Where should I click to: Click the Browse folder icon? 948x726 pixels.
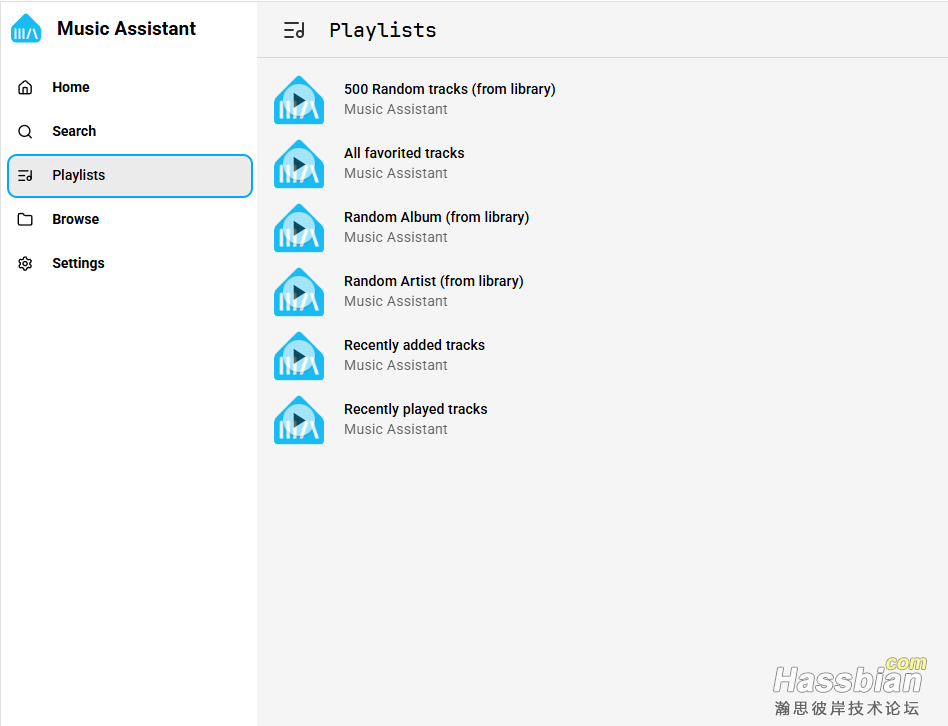click(x=26, y=219)
